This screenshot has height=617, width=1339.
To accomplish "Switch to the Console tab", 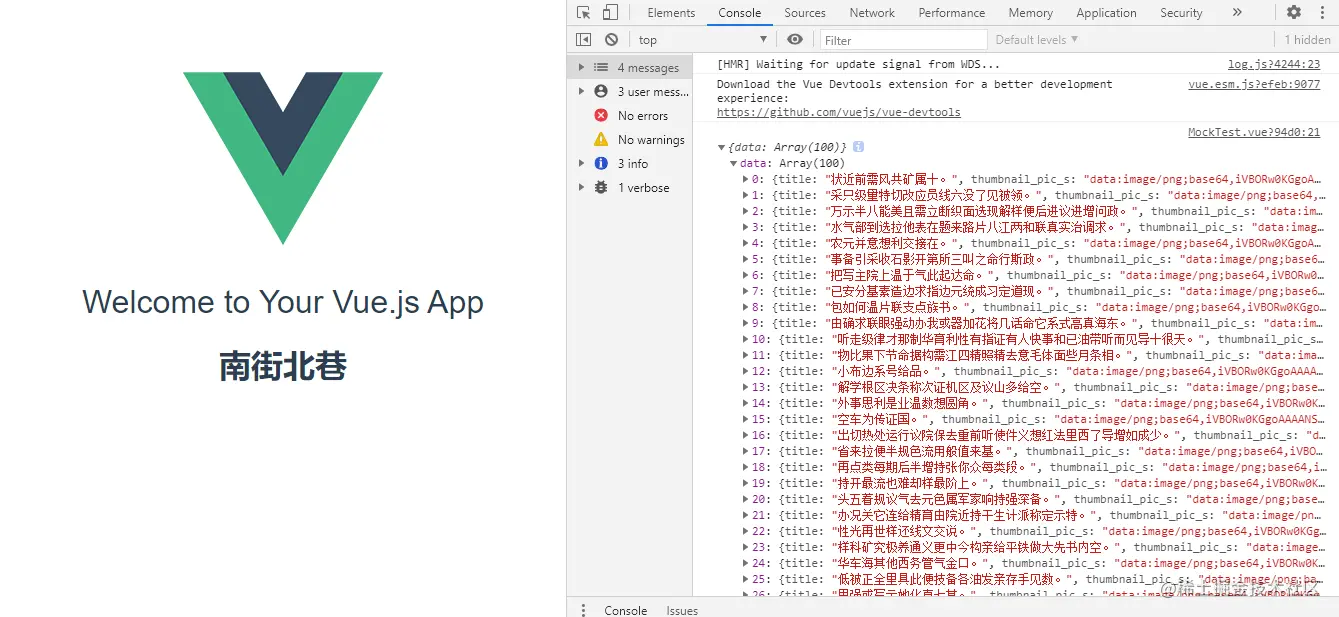I will [x=740, y=13].
